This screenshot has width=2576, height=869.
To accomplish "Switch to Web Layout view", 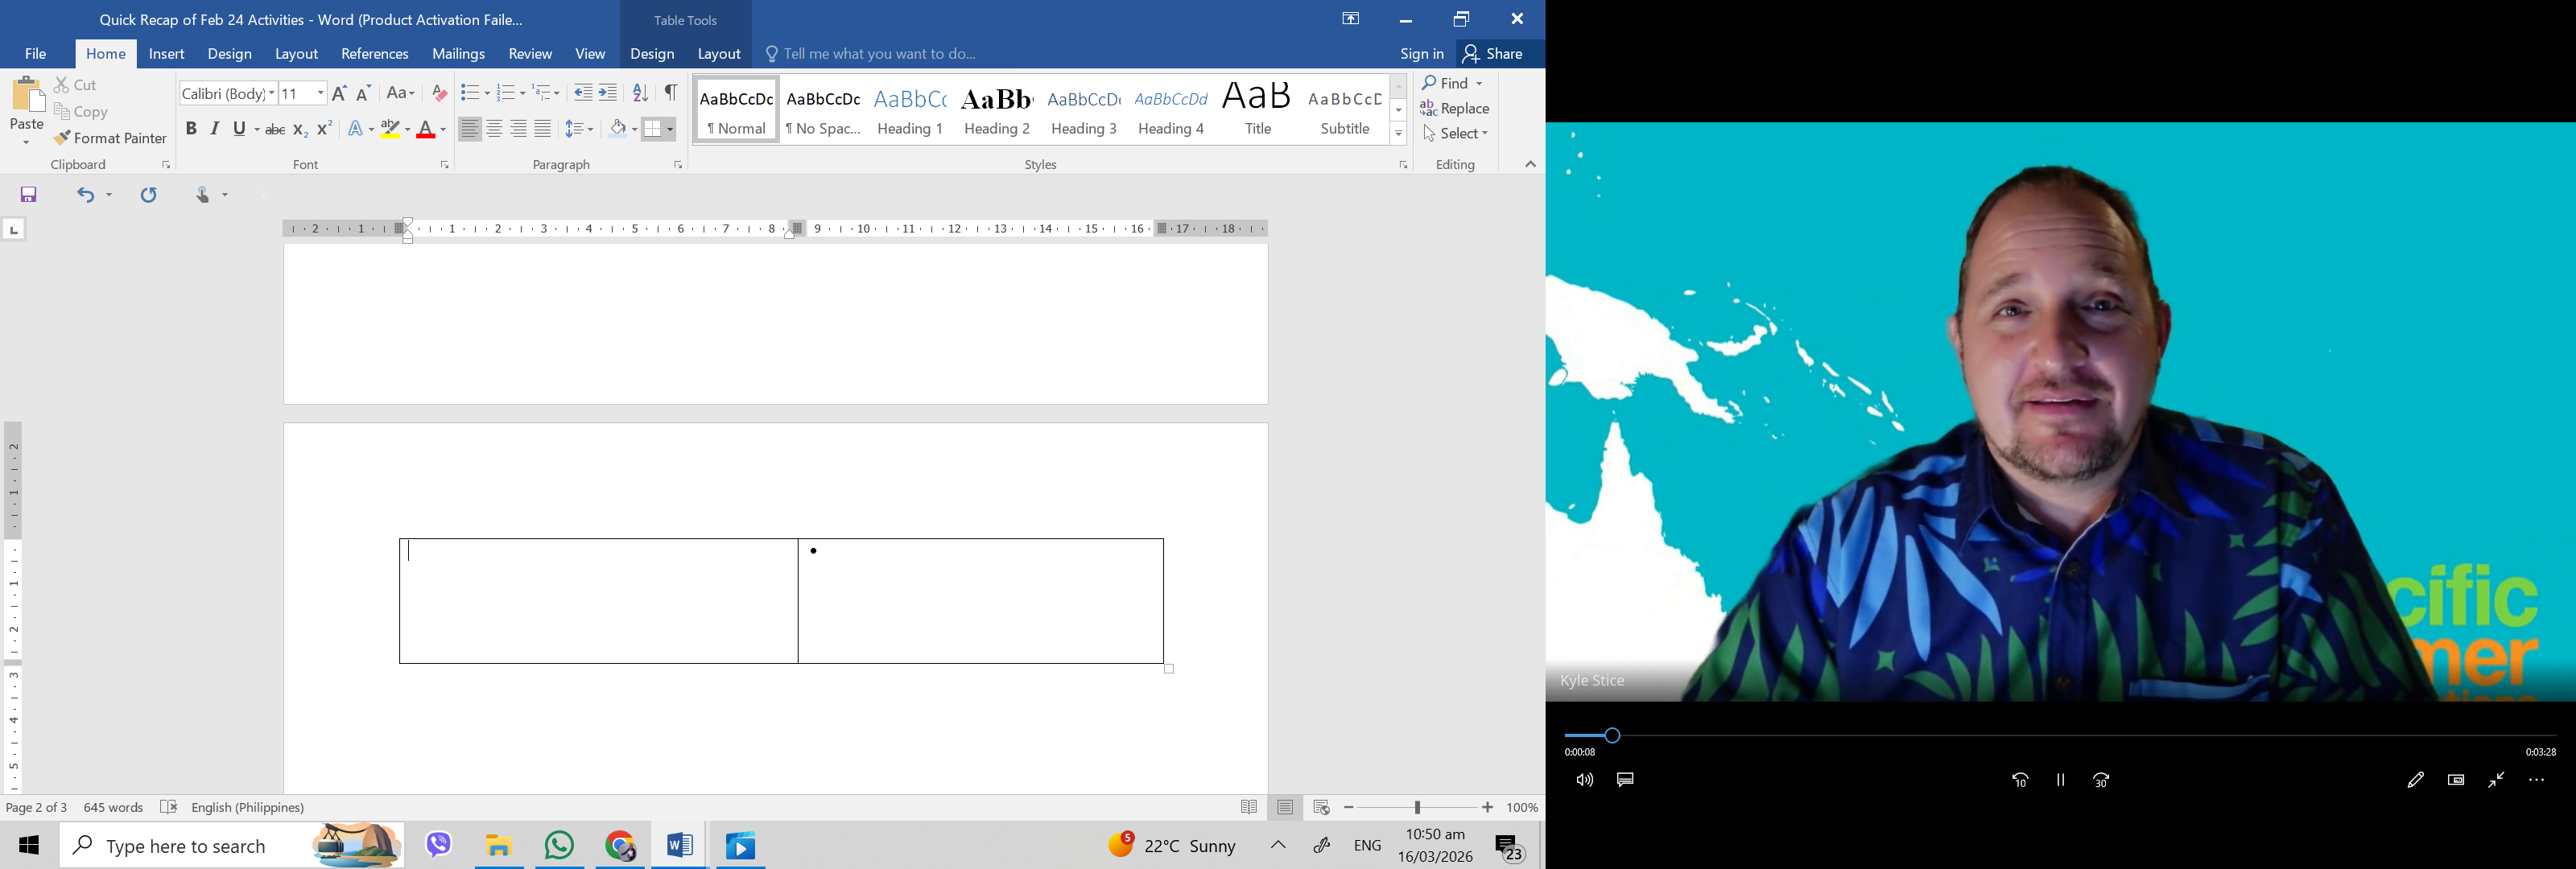I will pos(1321,807).
